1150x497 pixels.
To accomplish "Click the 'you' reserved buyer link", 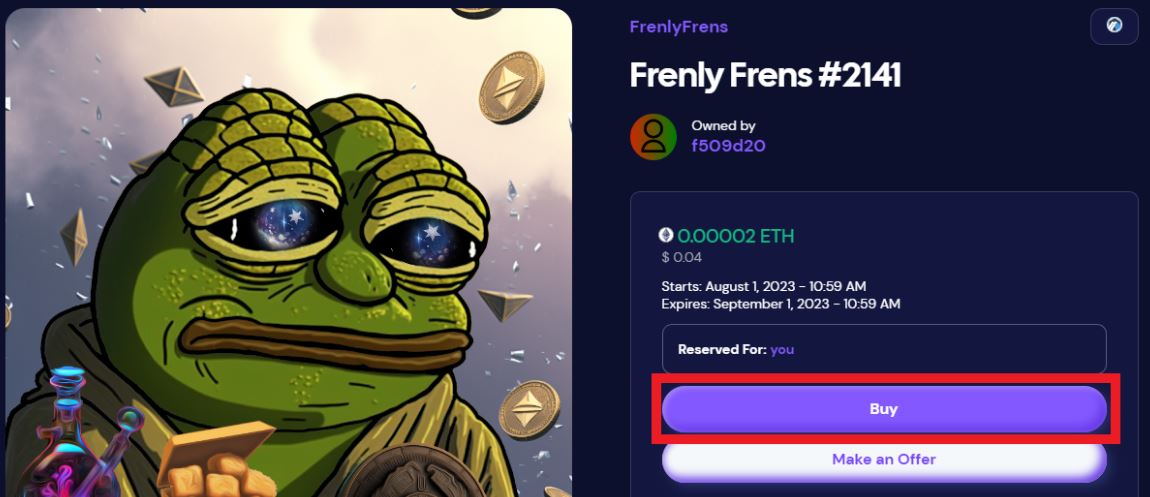I will pyautogui.click(x=782, y=350).
